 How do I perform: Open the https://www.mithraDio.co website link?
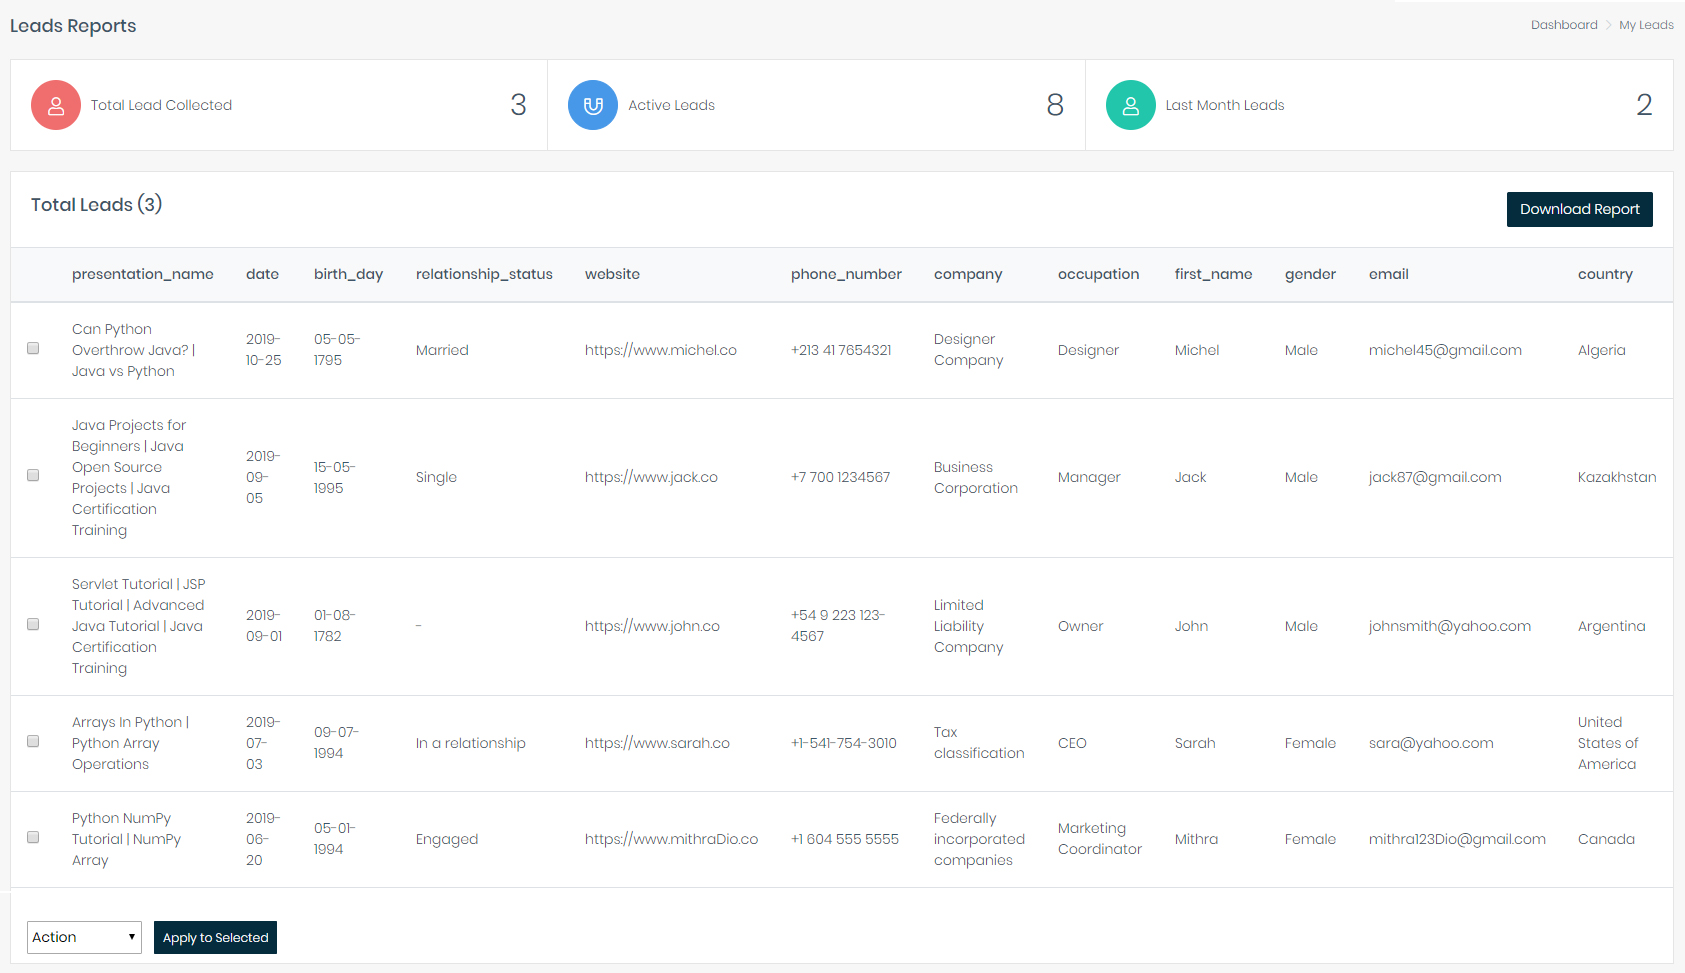671,839
